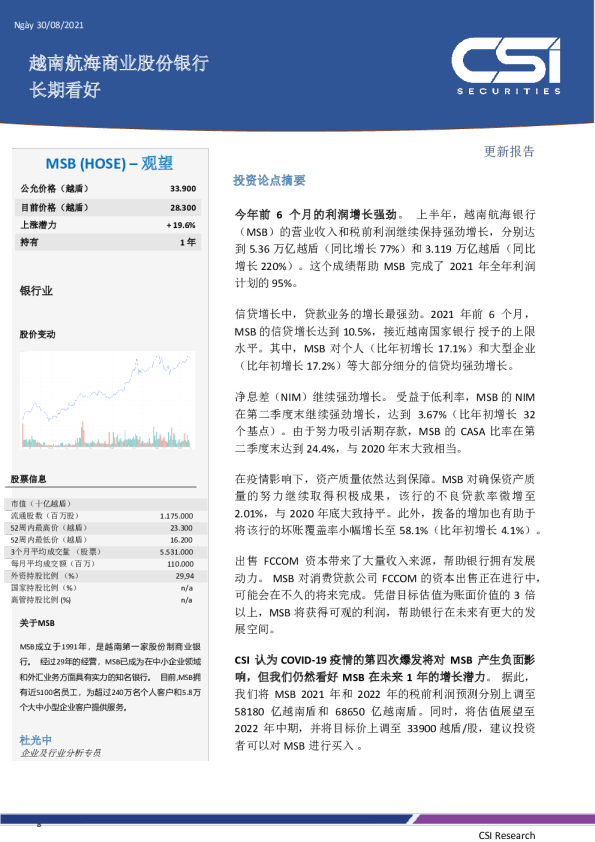
Task: Click the fair price value 33.900
Action: pyautogui.click(x=183, y=188)
